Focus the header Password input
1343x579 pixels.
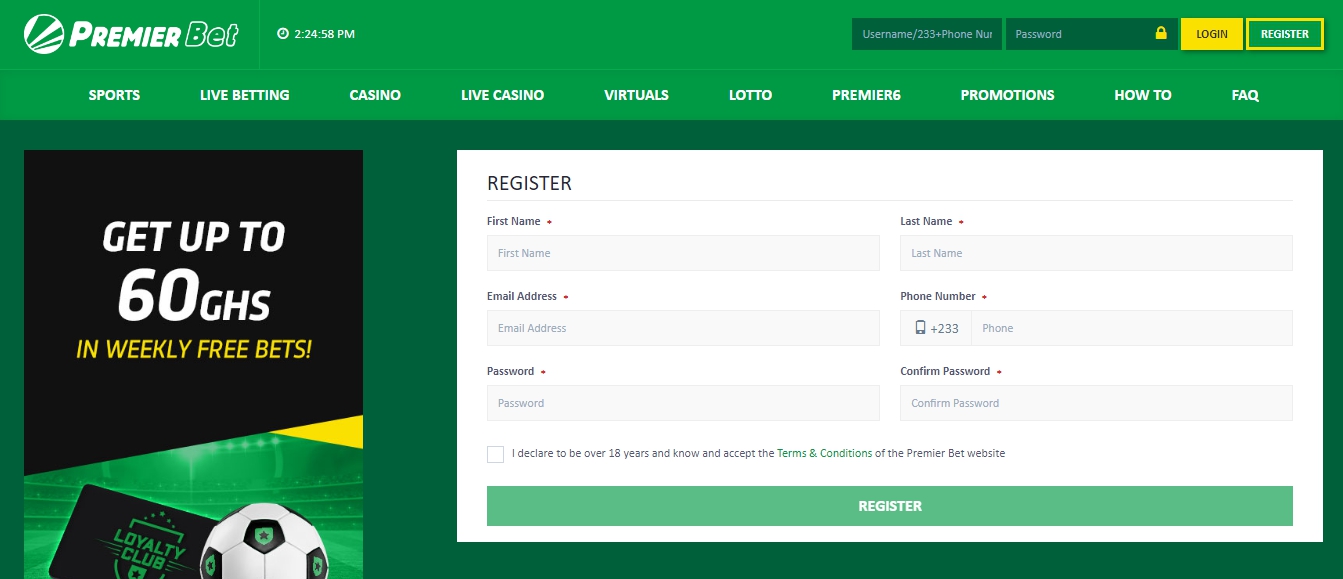[x=1091, y=34]
